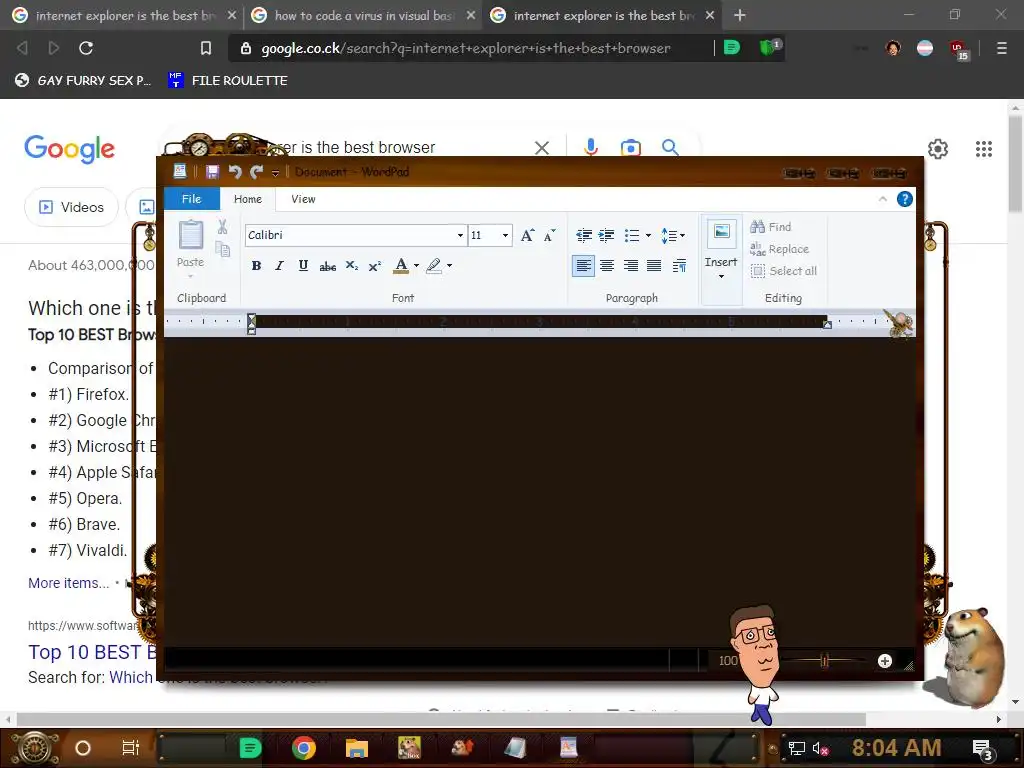Justify the text
The height and width of the screenshot is (768, 1024).
click(654, 266)
